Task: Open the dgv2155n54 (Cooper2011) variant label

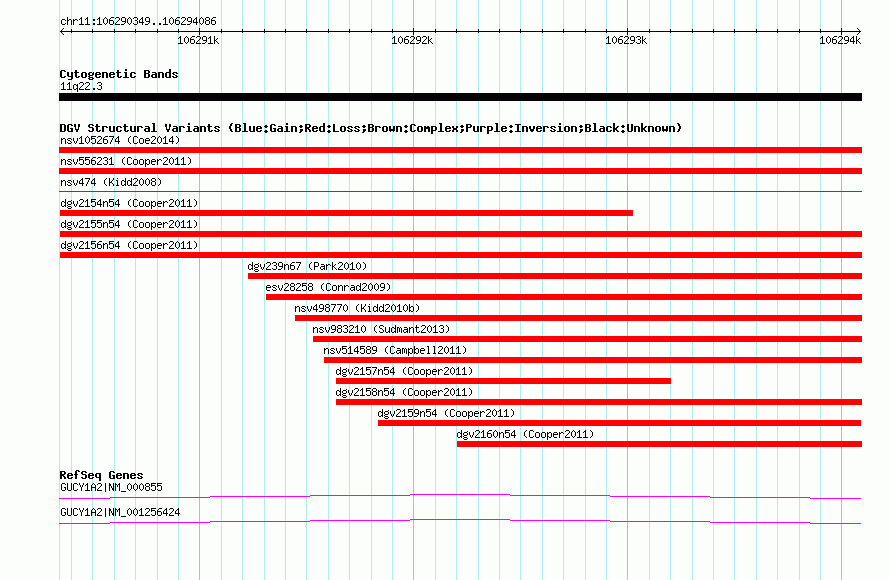Action: tap(129, 224)
